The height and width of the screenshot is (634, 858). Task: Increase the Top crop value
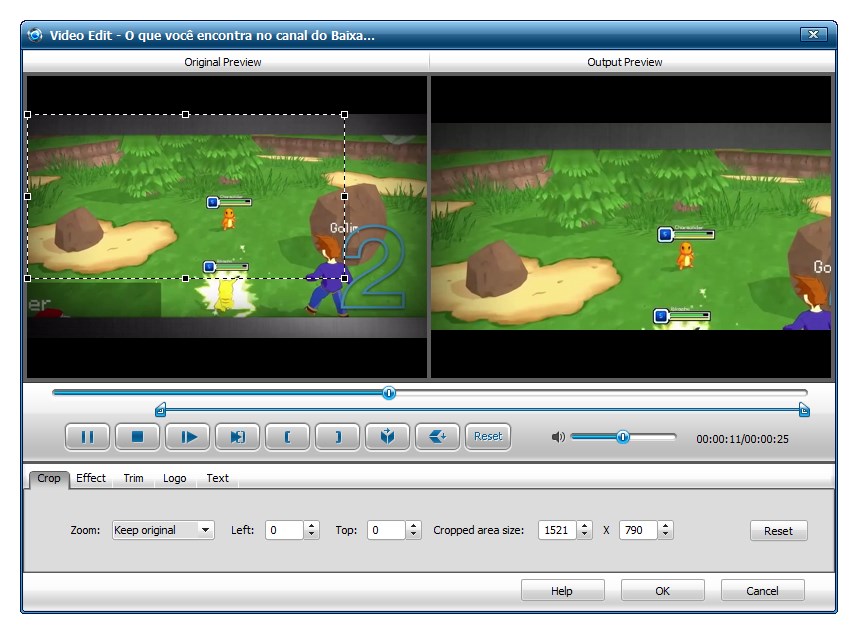pyautogui.click(x=414, y=526)
